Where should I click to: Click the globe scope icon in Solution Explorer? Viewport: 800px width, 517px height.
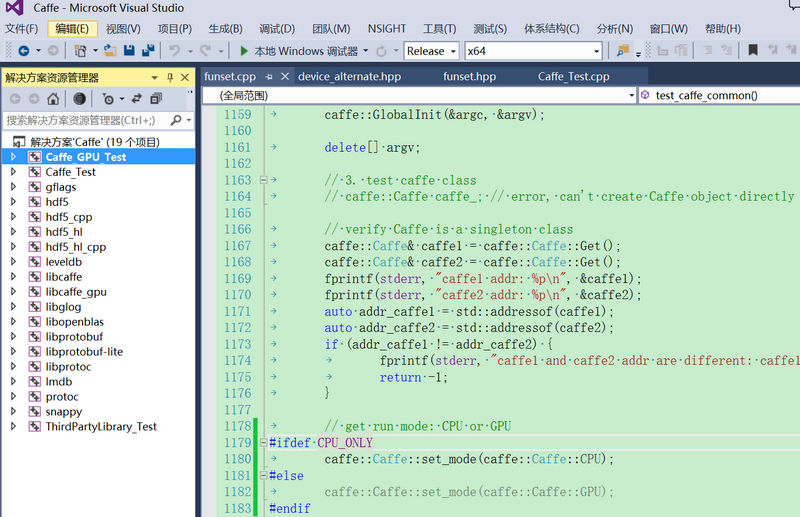79,99
